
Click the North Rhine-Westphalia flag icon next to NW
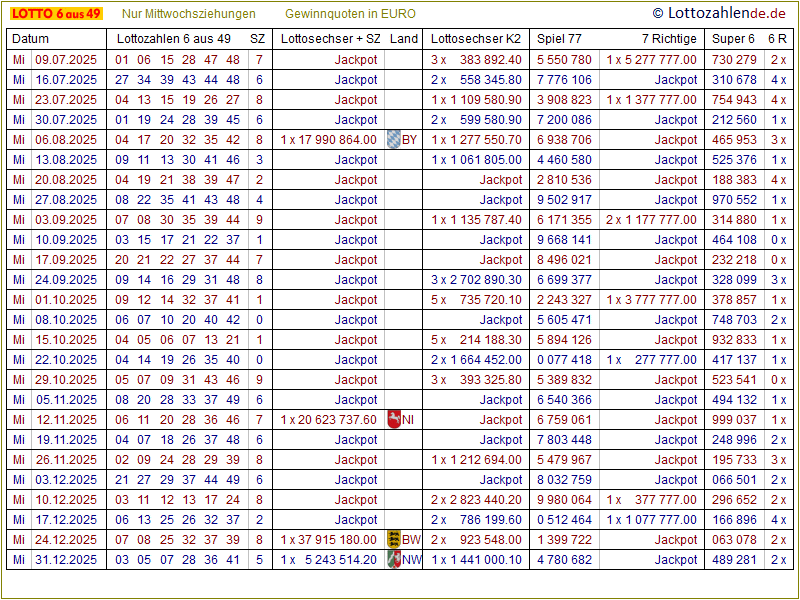tap(394, 559)
